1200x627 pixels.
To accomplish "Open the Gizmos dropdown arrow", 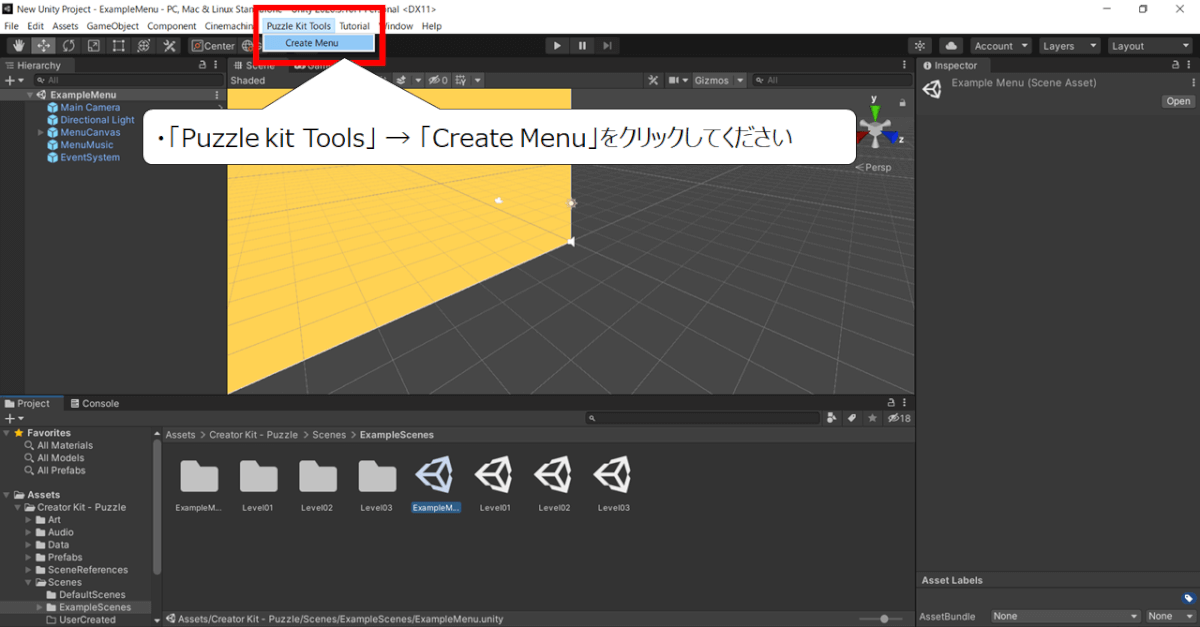I will coord(740,80).
